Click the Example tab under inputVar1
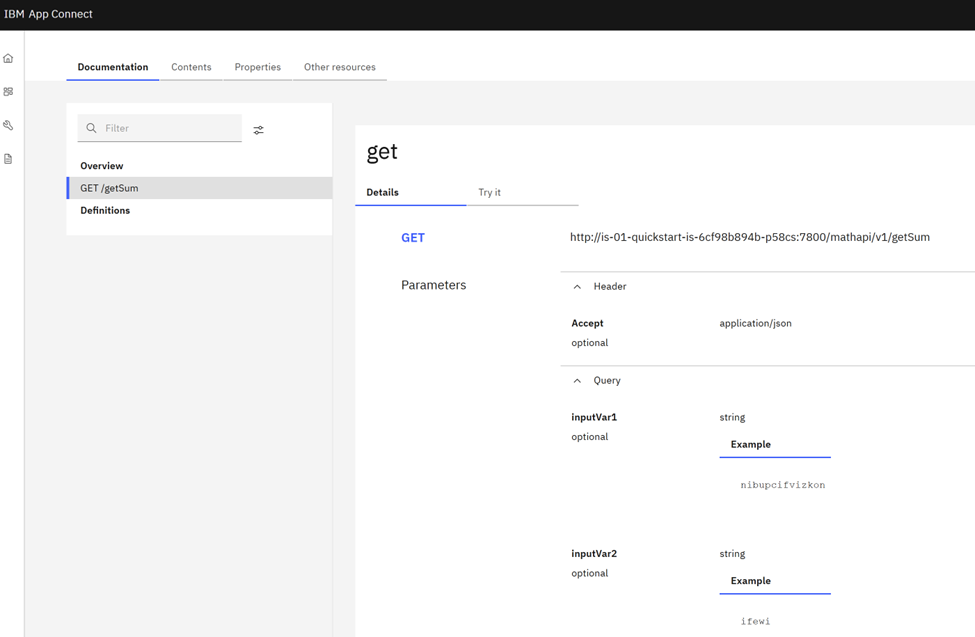The width and height of the screenshot is (975, 637). [x=775, y=444]
